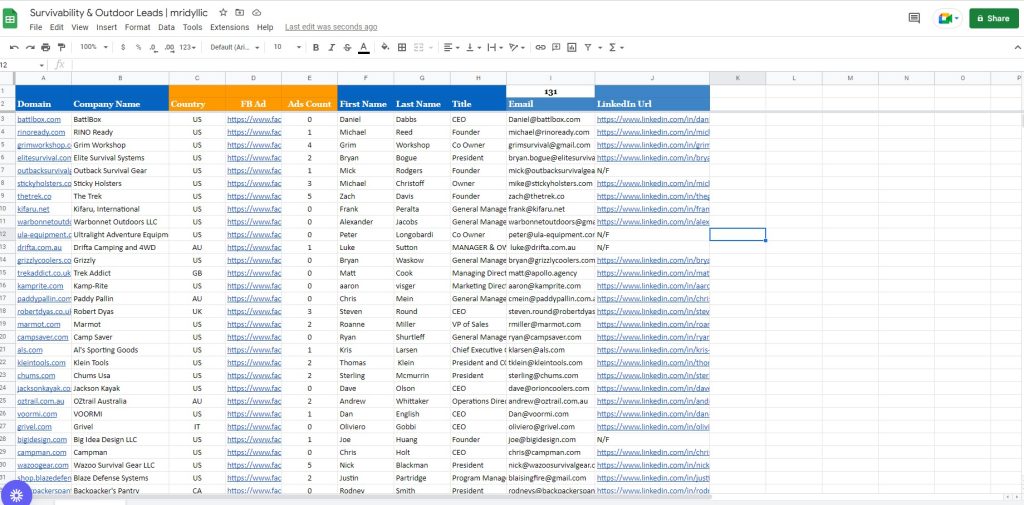The image size is (1024, 505).
Task: Open more number formats (123)
Action: tap(189, 47)
